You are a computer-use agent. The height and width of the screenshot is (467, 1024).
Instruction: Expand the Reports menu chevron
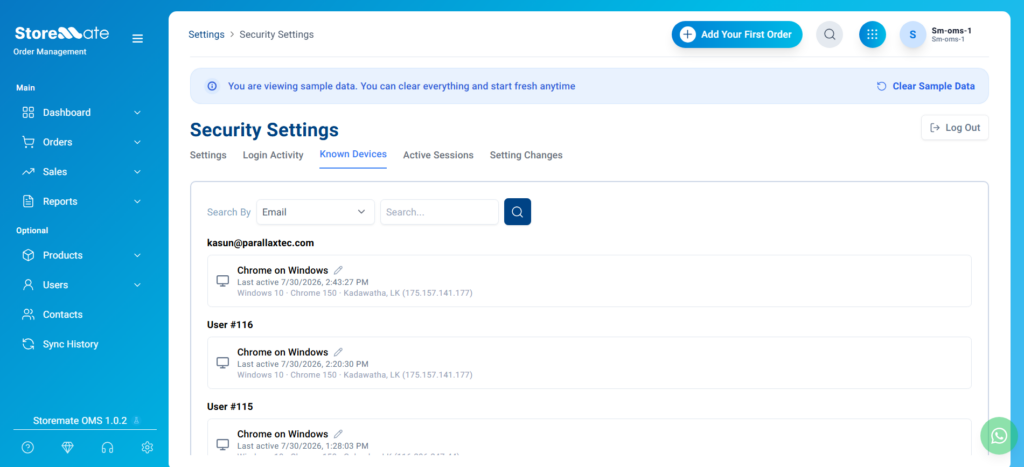coord(137,201)
